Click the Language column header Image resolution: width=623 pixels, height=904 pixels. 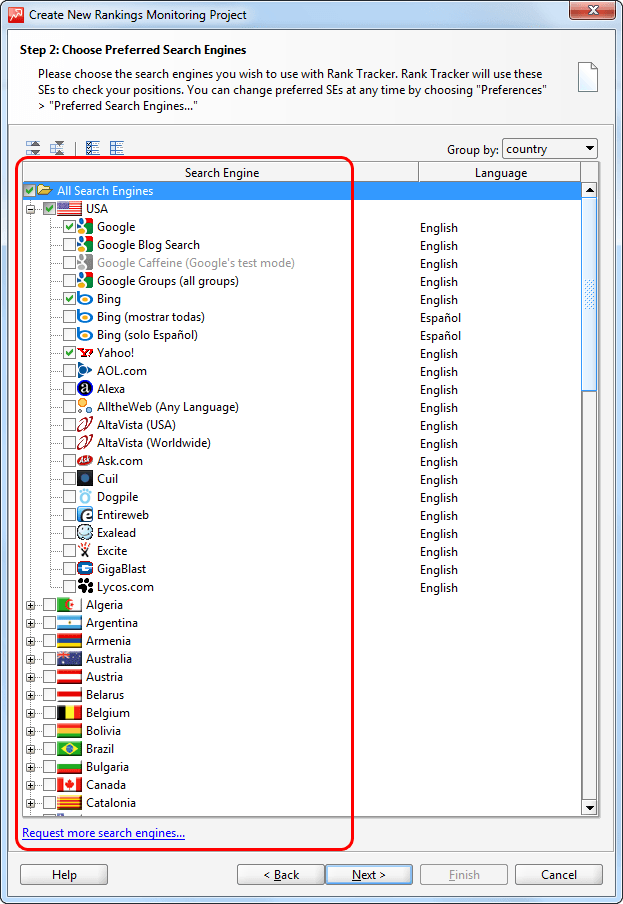[500, 172]
